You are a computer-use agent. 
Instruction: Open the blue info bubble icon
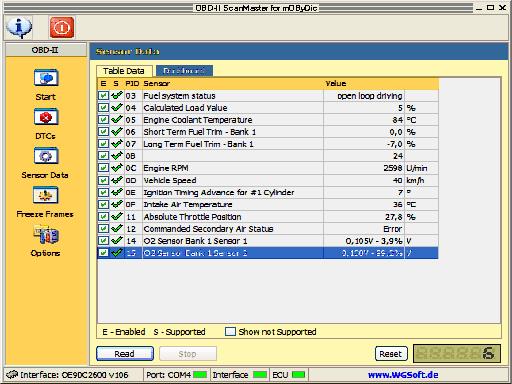click(x=19, y=27)
